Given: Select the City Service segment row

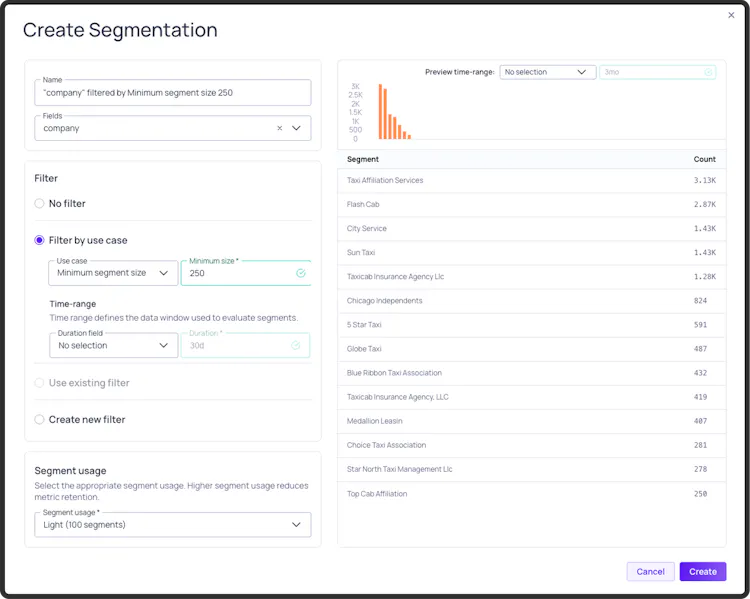Looking at the screenshot, I should click(x=531, y=229).
